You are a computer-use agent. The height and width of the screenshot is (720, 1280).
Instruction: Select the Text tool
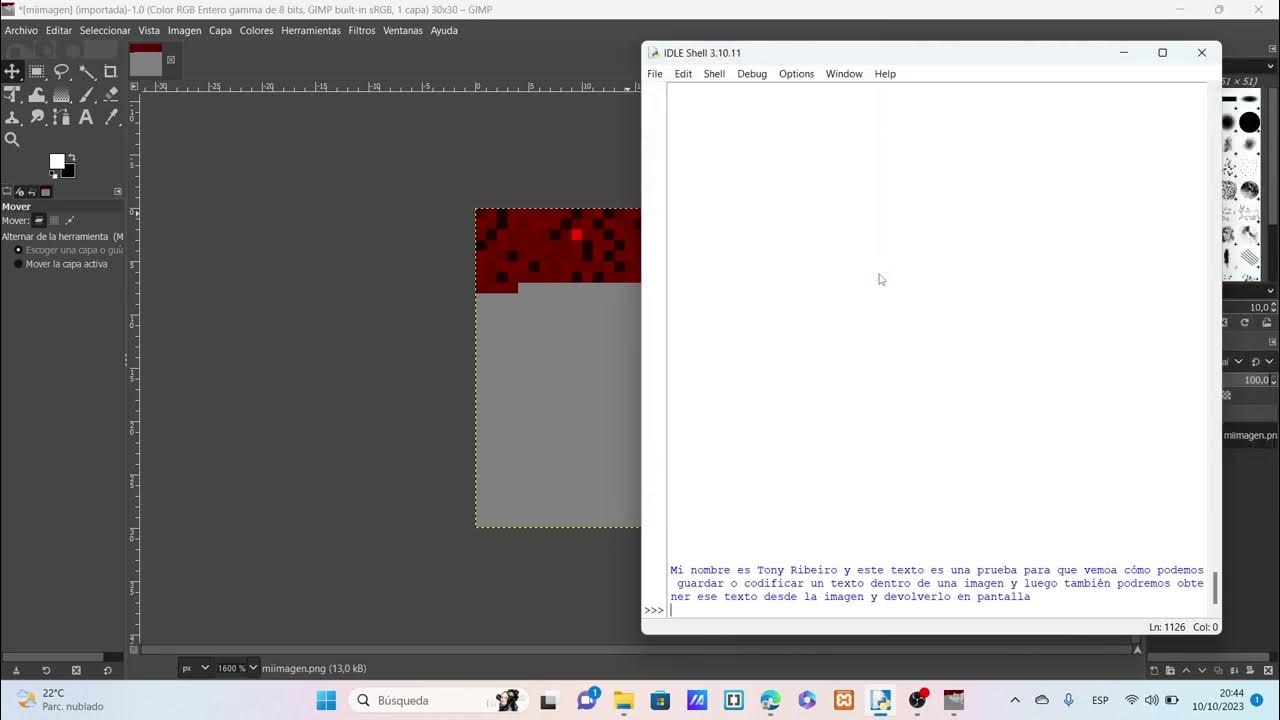coord(86,118)
